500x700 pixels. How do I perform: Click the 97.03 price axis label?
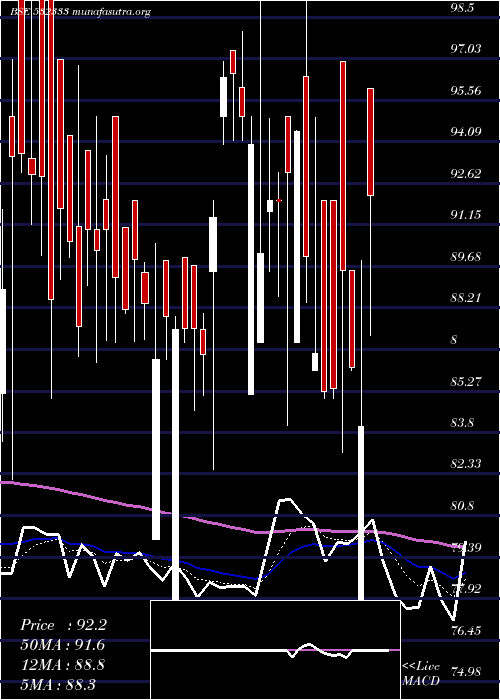466,49
